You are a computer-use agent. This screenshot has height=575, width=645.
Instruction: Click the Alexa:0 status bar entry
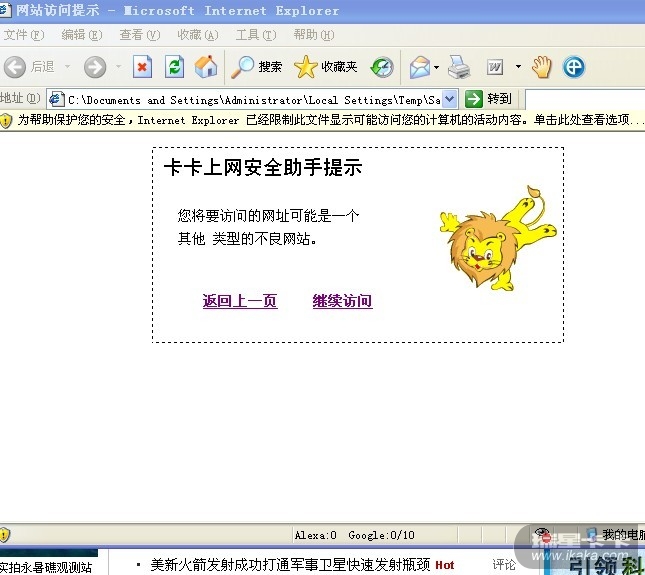(x=316, y=535)
